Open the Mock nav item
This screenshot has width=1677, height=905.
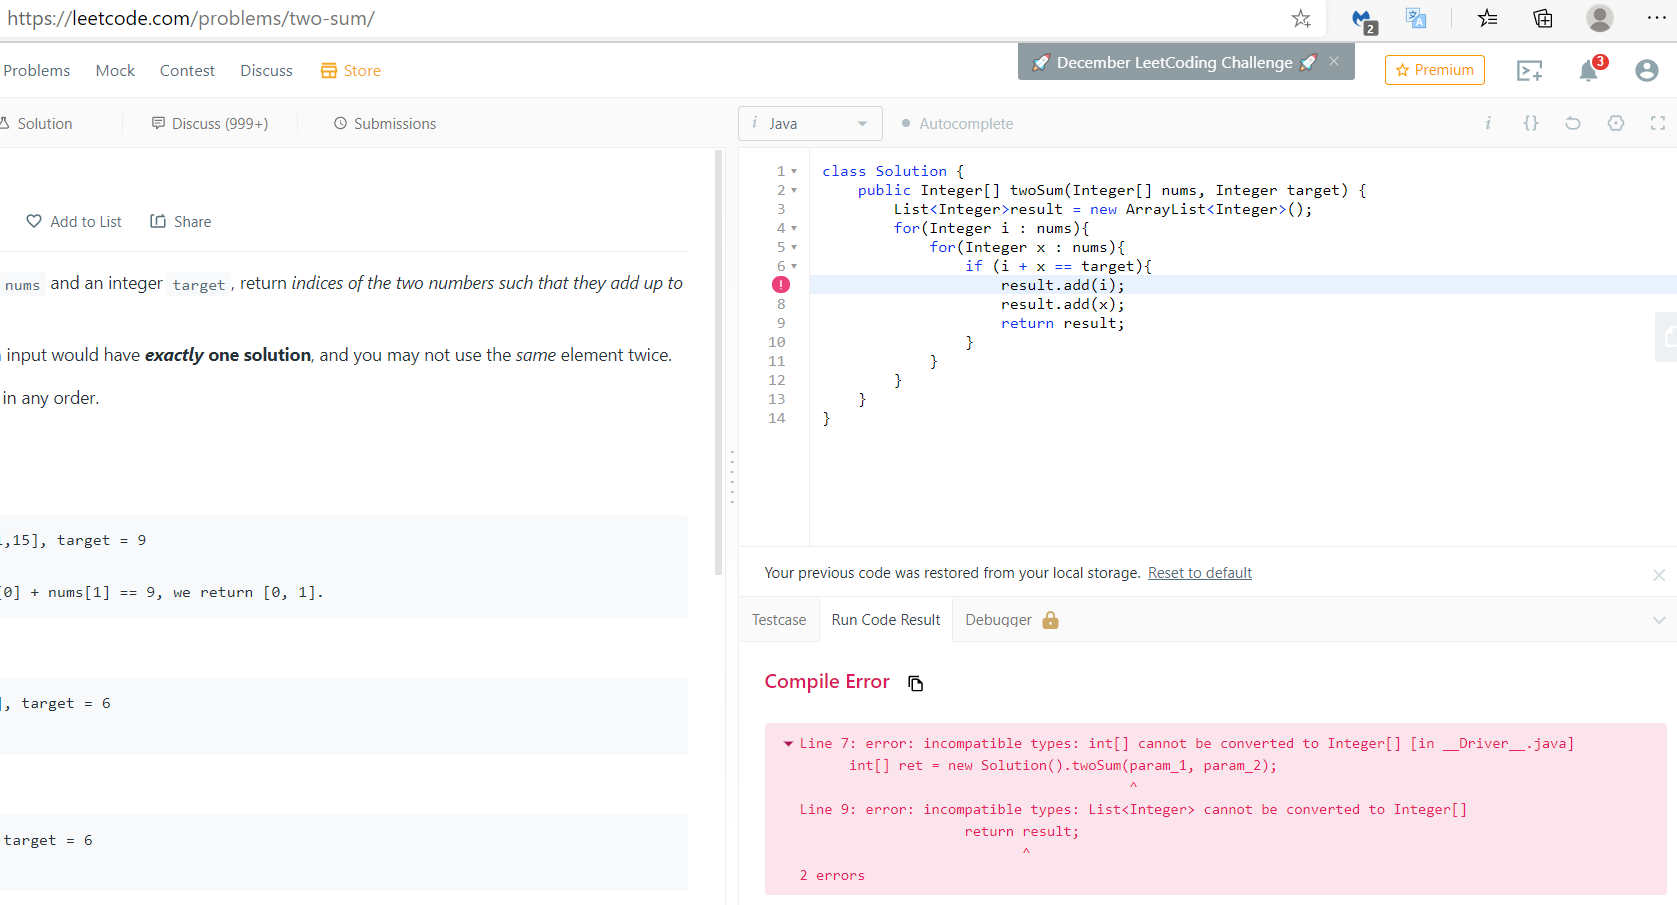(115, 70)
